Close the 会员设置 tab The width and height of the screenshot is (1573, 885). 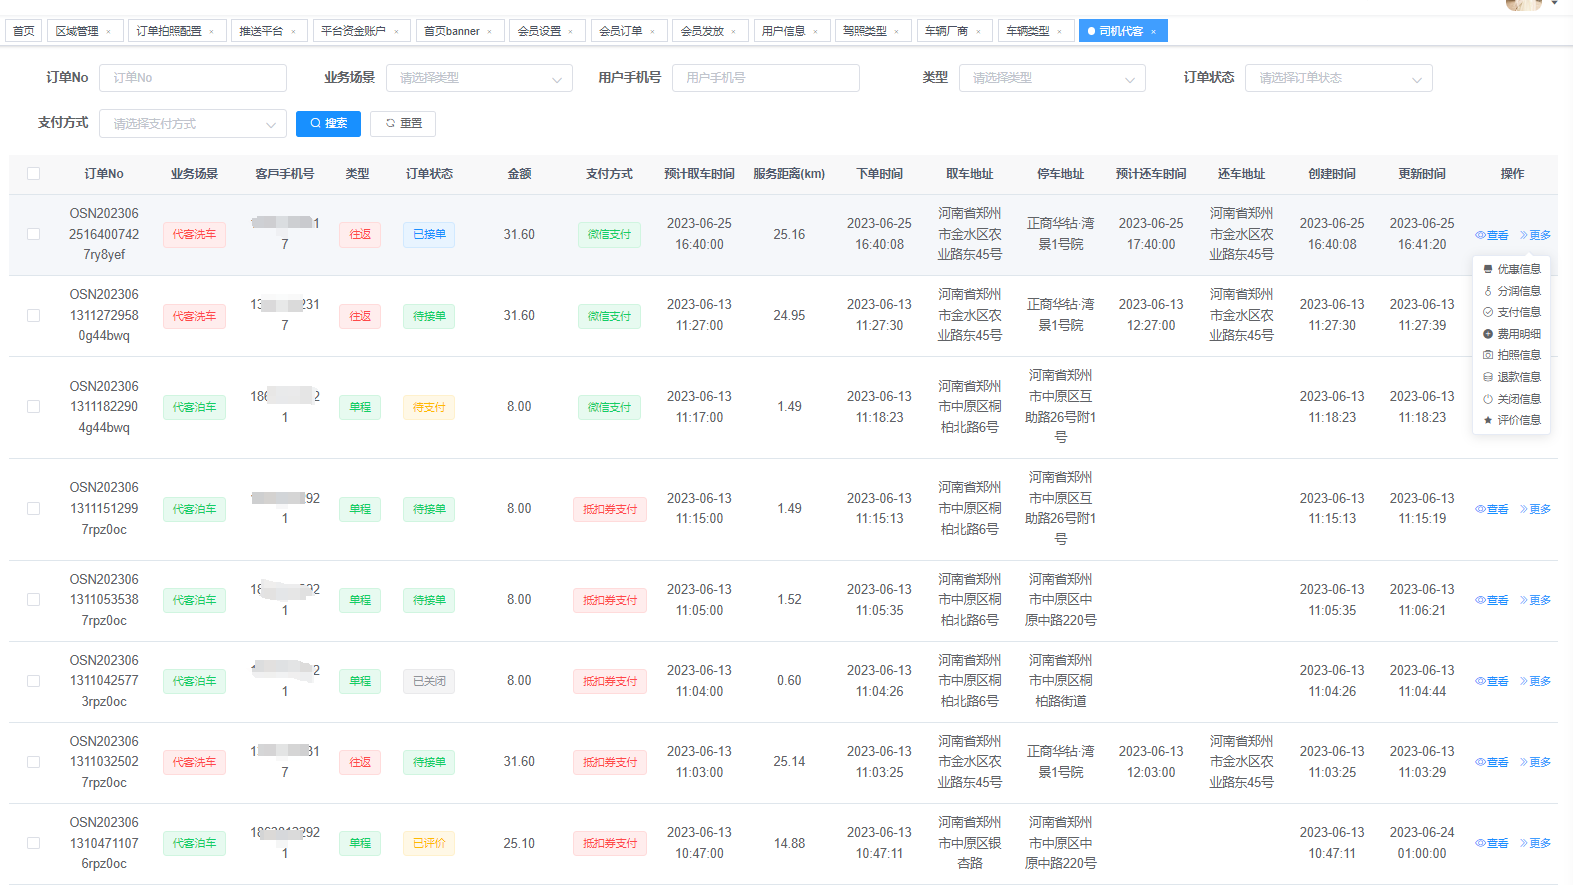571,32
